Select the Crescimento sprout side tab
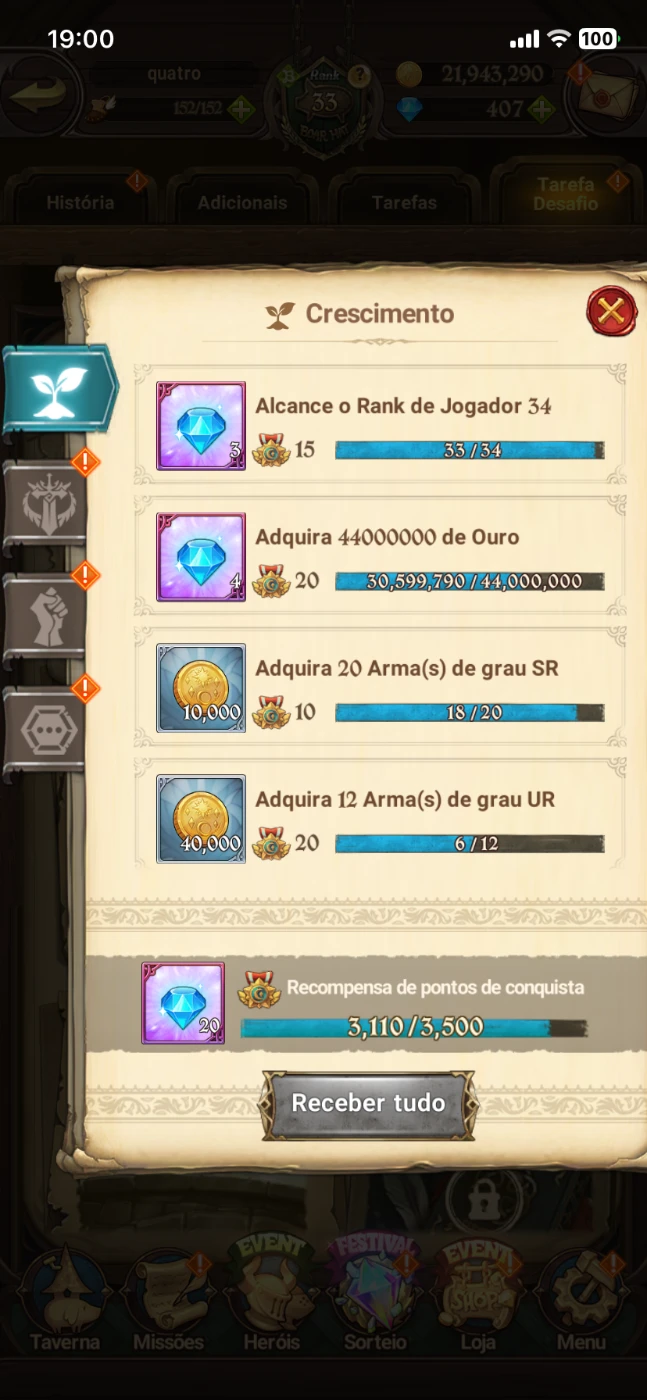 click(x=58, y=388)
